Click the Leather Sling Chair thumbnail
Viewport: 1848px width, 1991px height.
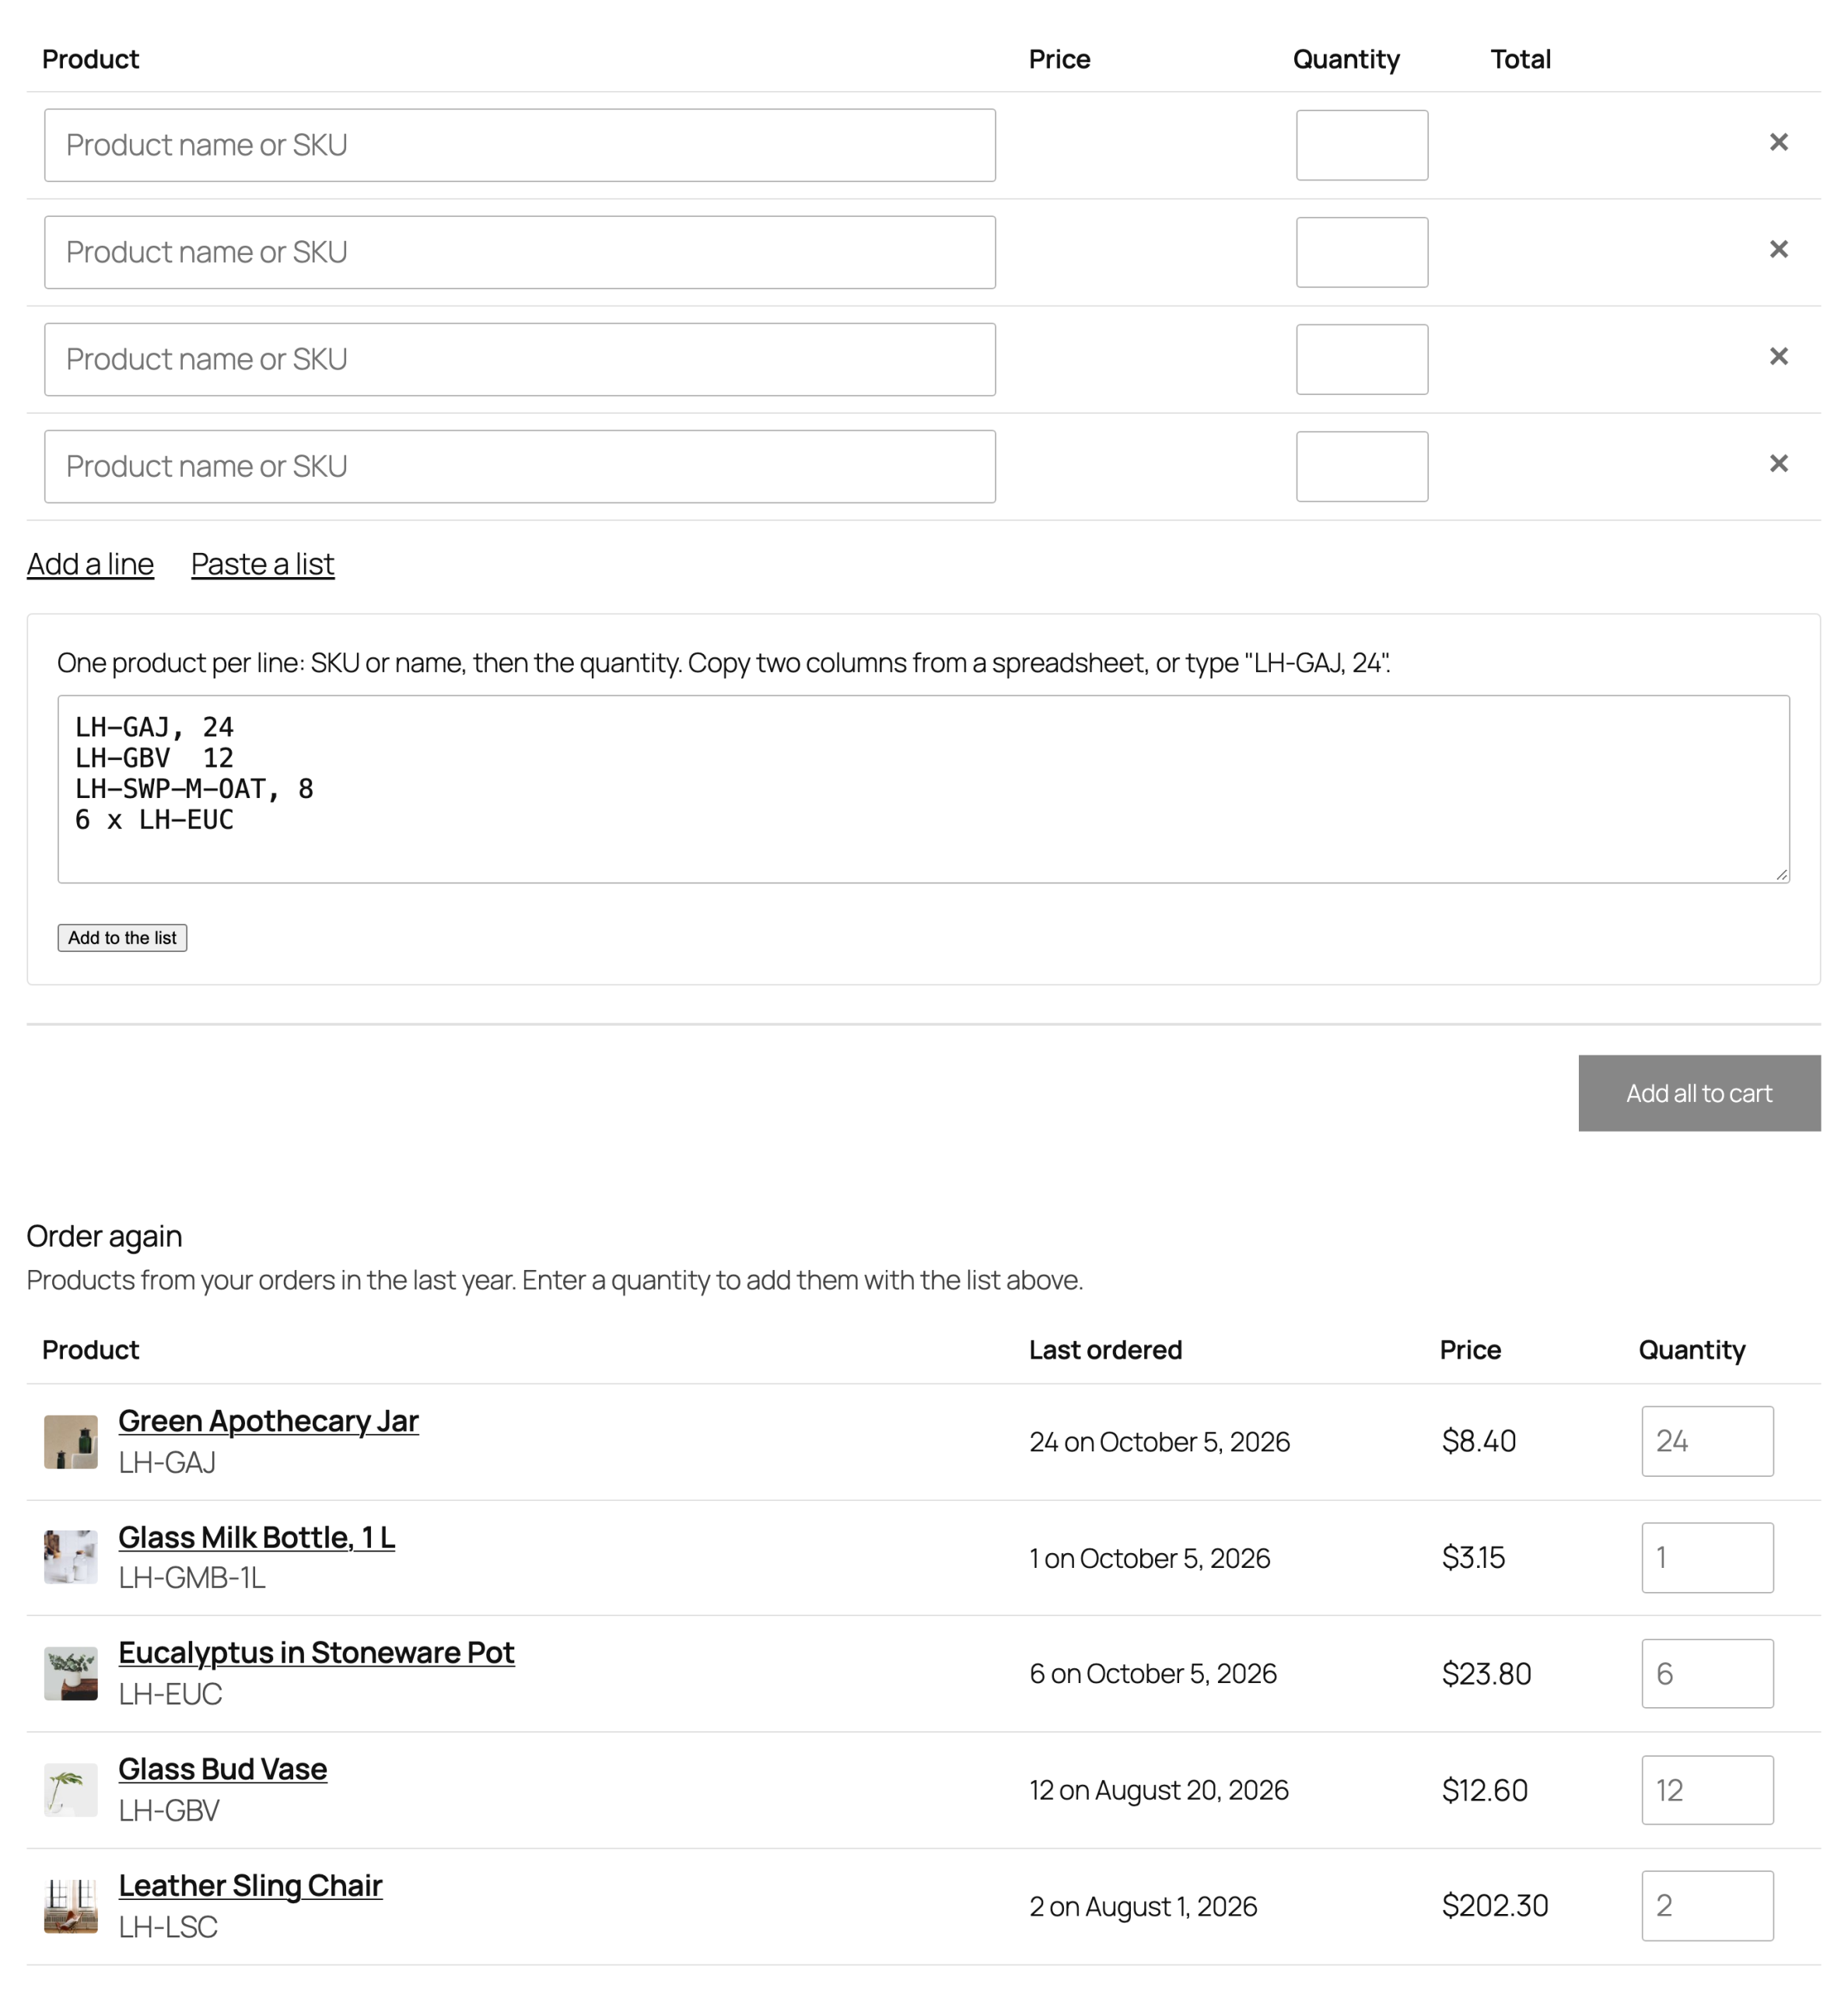71,1905
